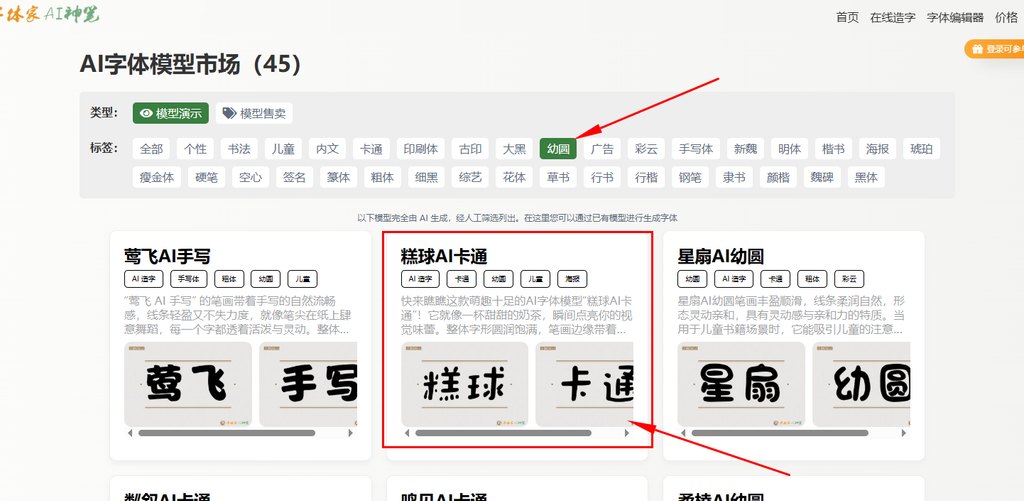Filter by the 颜楷 tag
The width and height of the screenshot is (1024, 501).
pyautogui.click(x=778, y=177)
